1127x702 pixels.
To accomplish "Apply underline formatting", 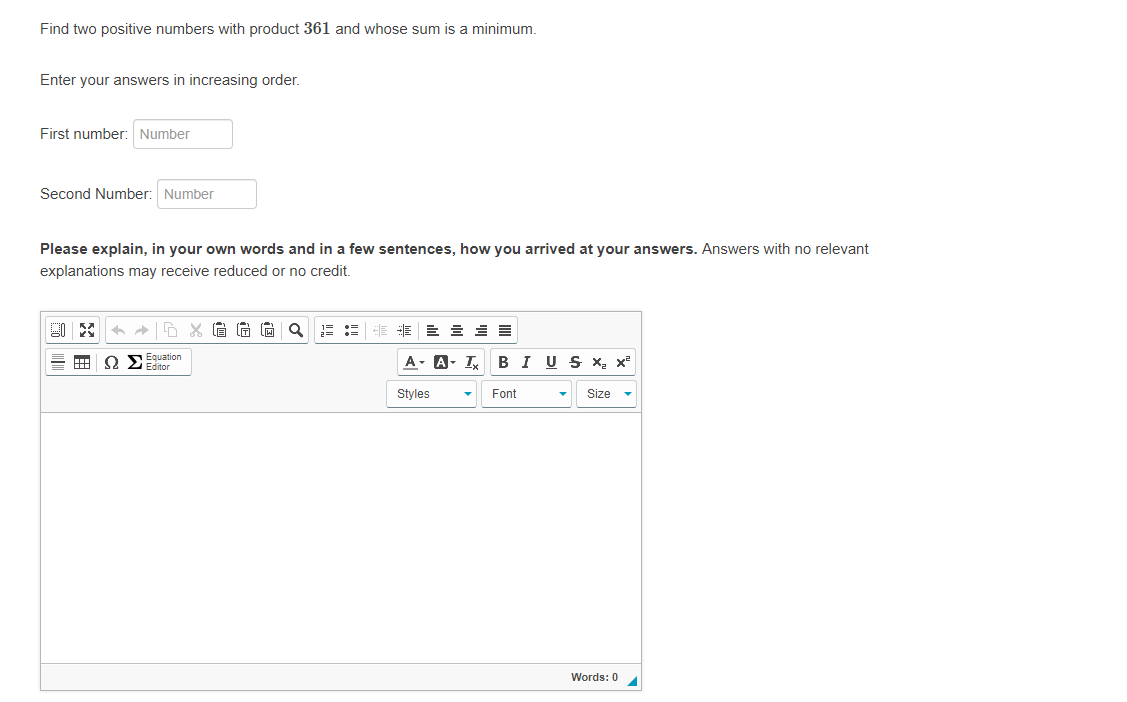I will [x=551, y=362].
